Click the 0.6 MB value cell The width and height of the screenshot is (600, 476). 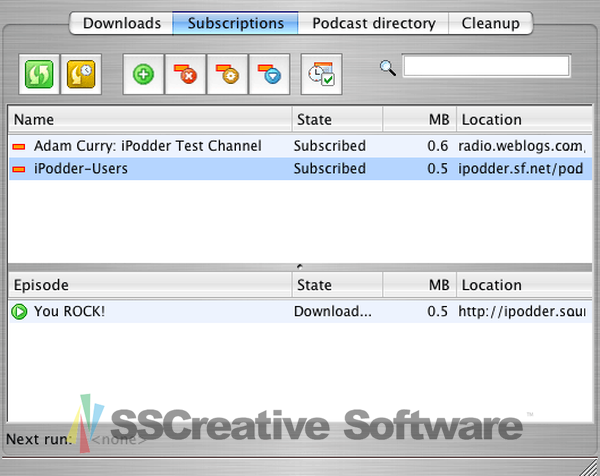[438, 146]
